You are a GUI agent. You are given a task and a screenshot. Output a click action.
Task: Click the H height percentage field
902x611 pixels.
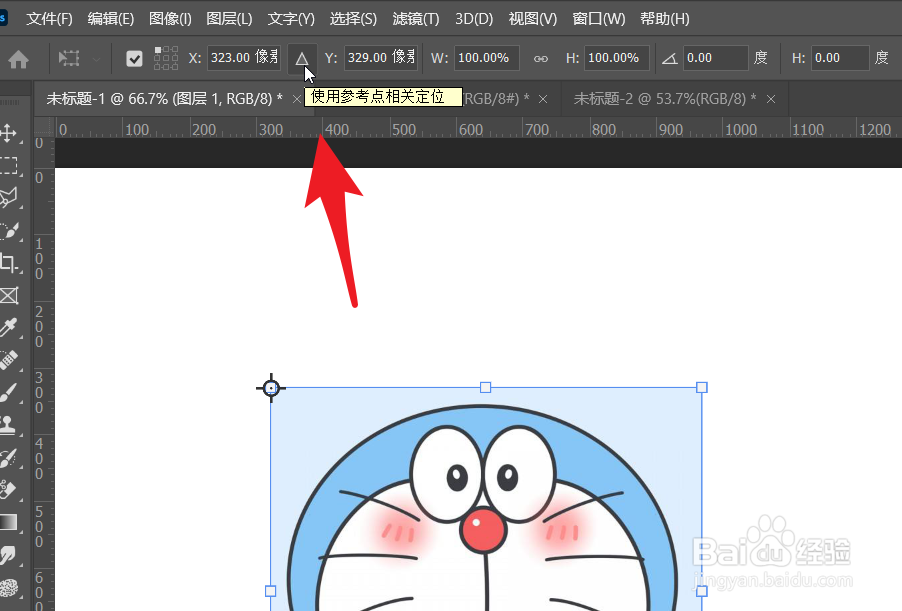pyautogui.click(x=617, y=58)
